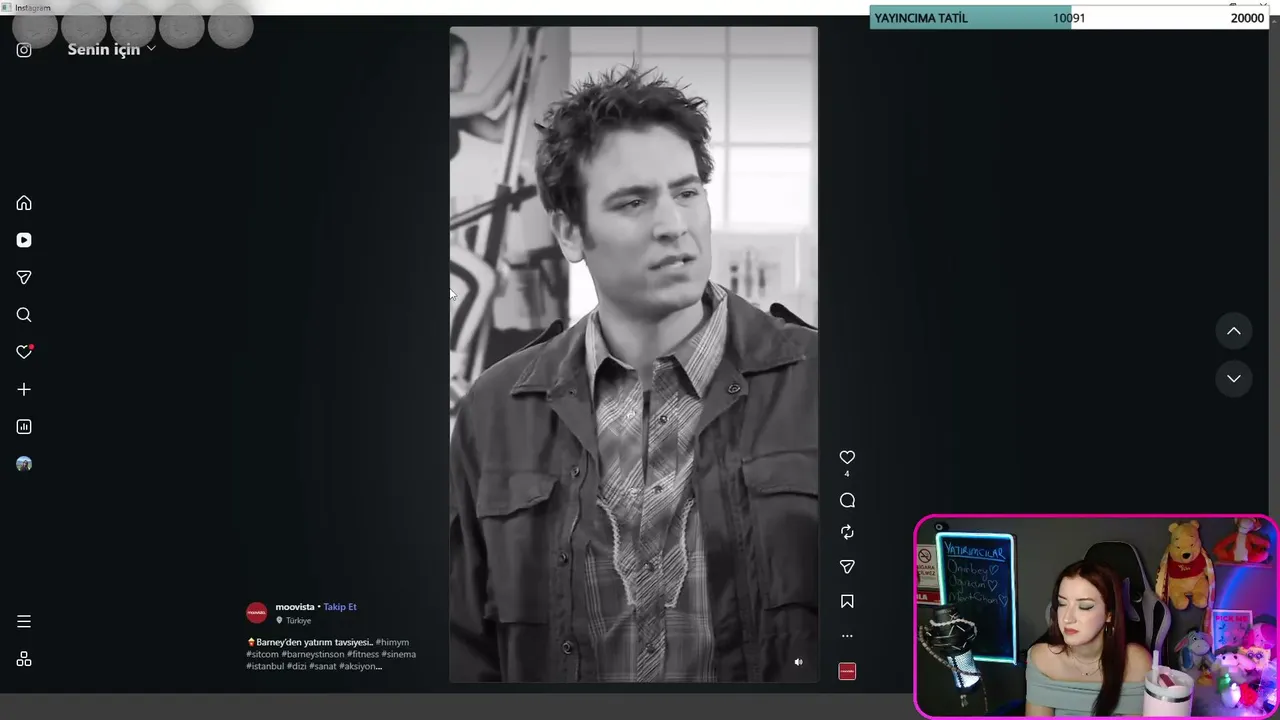Go to the next reel with the down arrow
Viewport: 1280px width, 720px height.
[x=1234, y=378]
